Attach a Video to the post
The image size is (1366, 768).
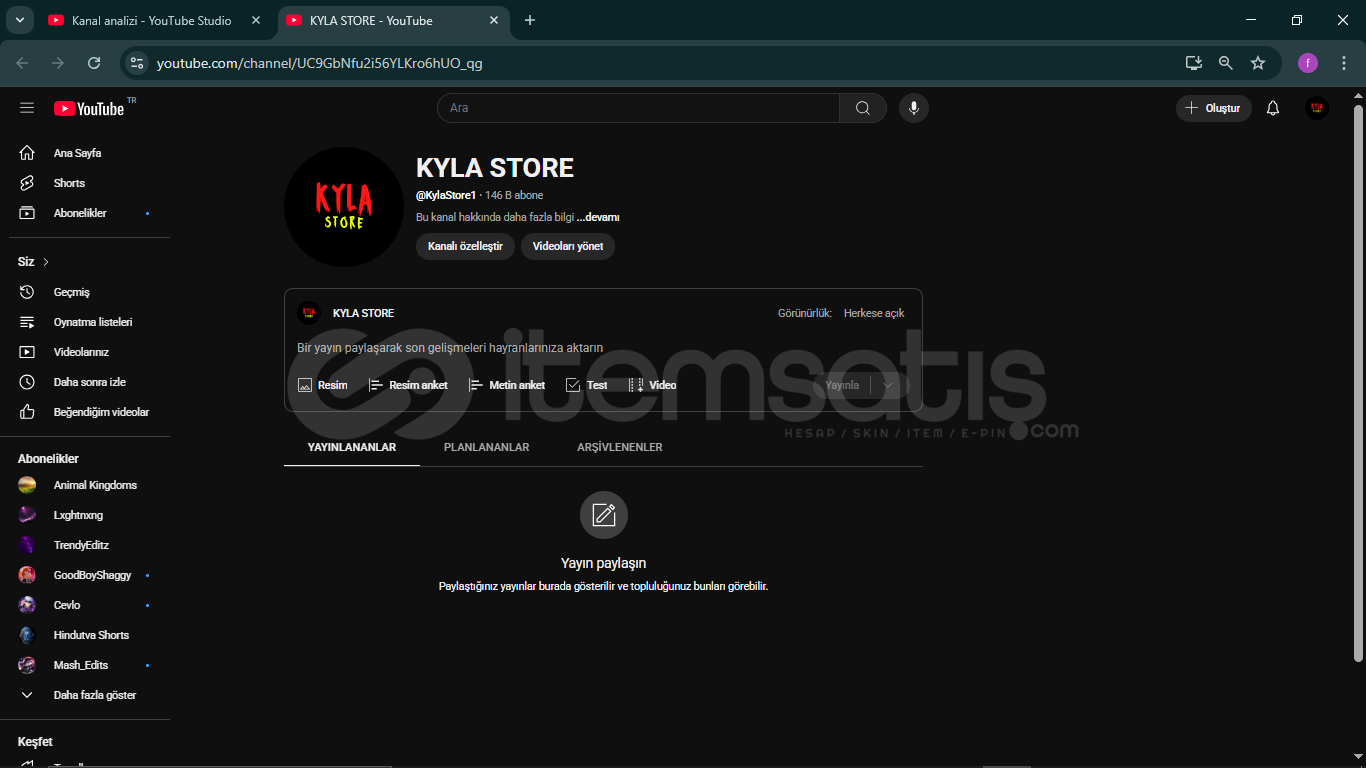652,385
